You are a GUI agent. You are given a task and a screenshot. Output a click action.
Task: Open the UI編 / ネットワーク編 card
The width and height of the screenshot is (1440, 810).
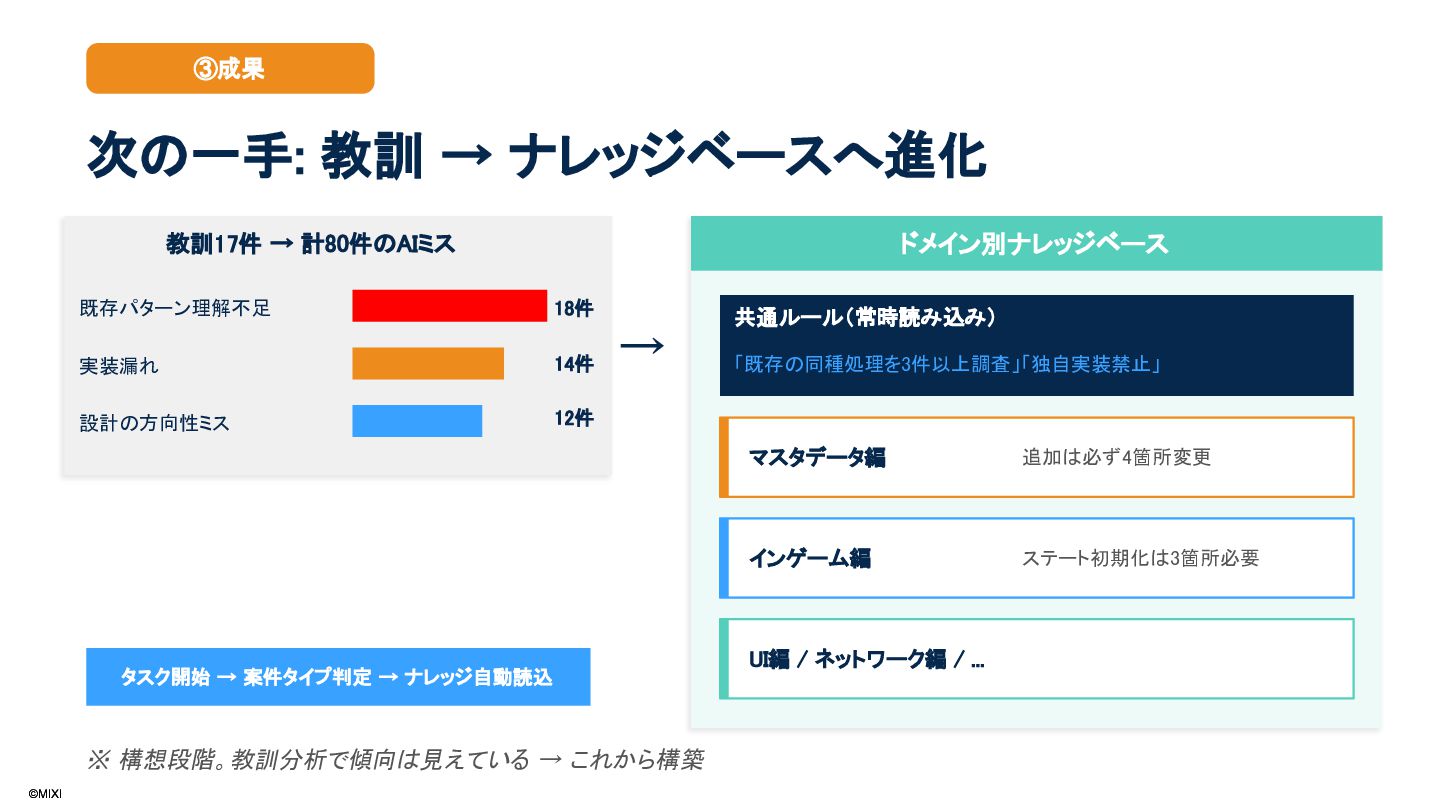tap(1036, 659)
